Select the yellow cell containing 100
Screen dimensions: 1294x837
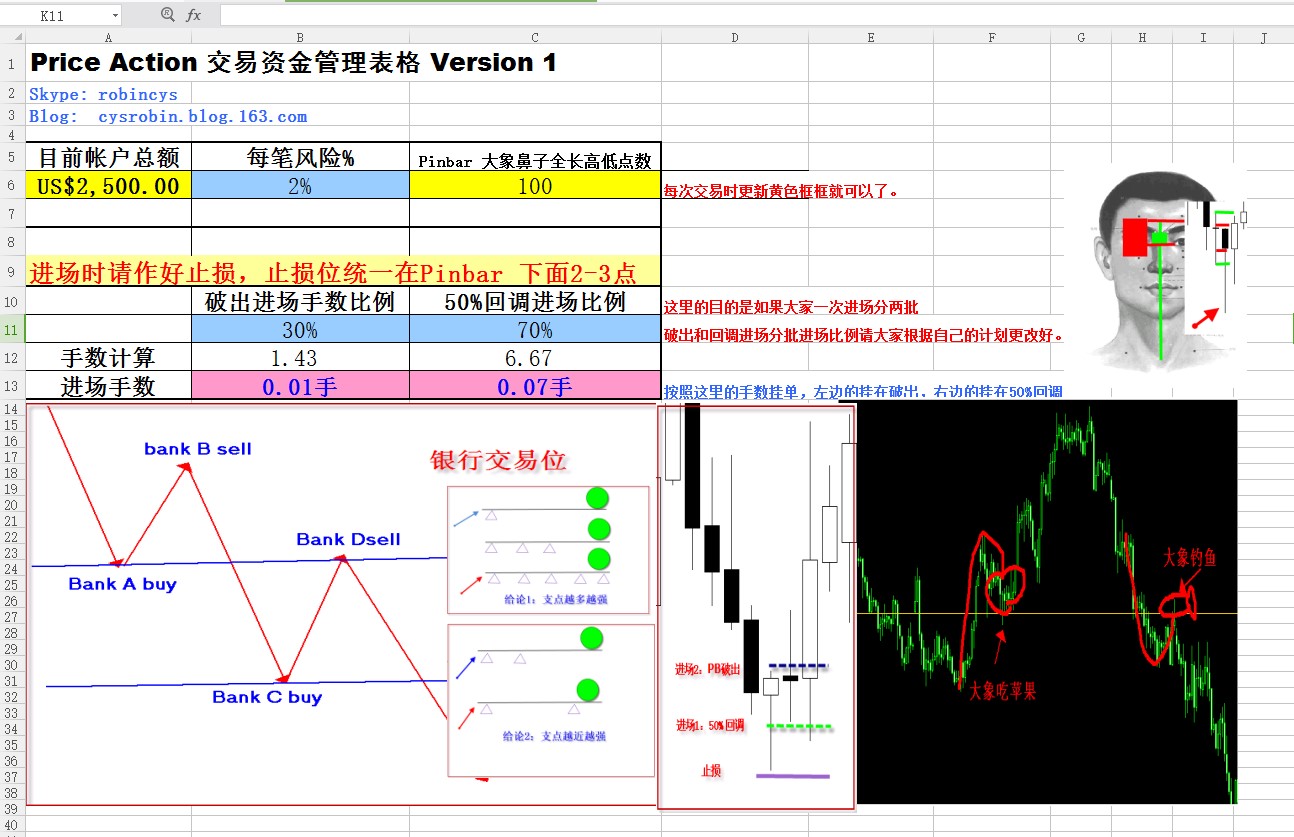coord(535,185)
